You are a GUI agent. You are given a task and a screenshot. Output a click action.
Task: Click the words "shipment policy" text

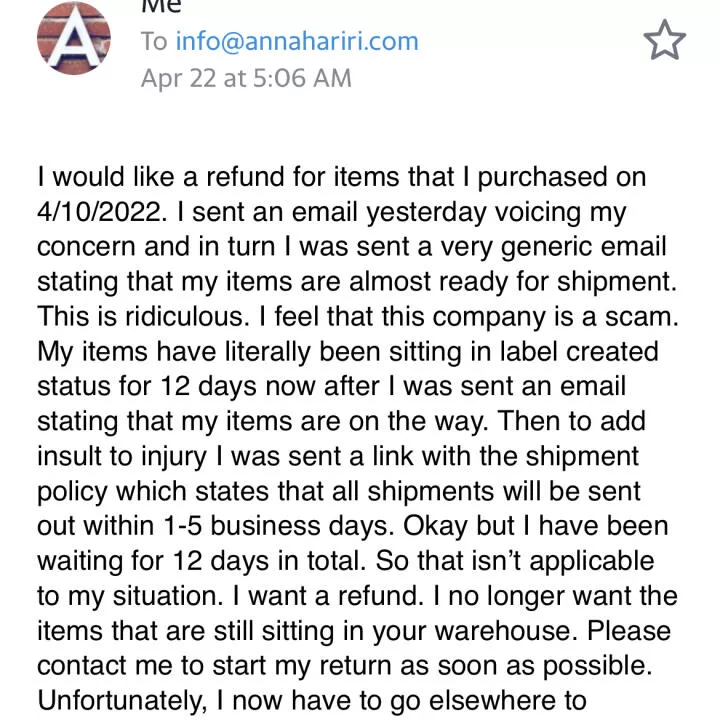click(338, 474)
